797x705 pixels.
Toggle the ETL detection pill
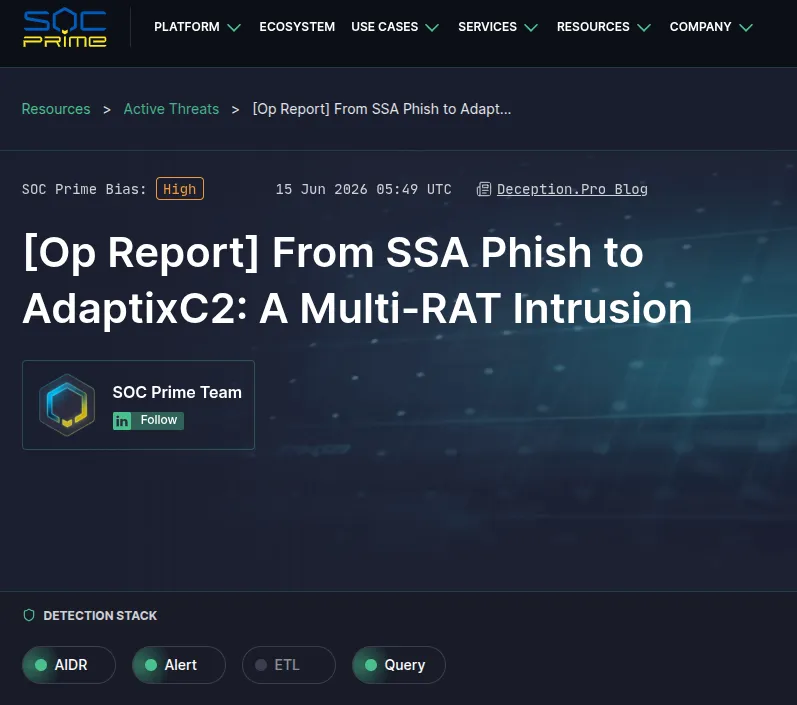[x=289, y=665]
